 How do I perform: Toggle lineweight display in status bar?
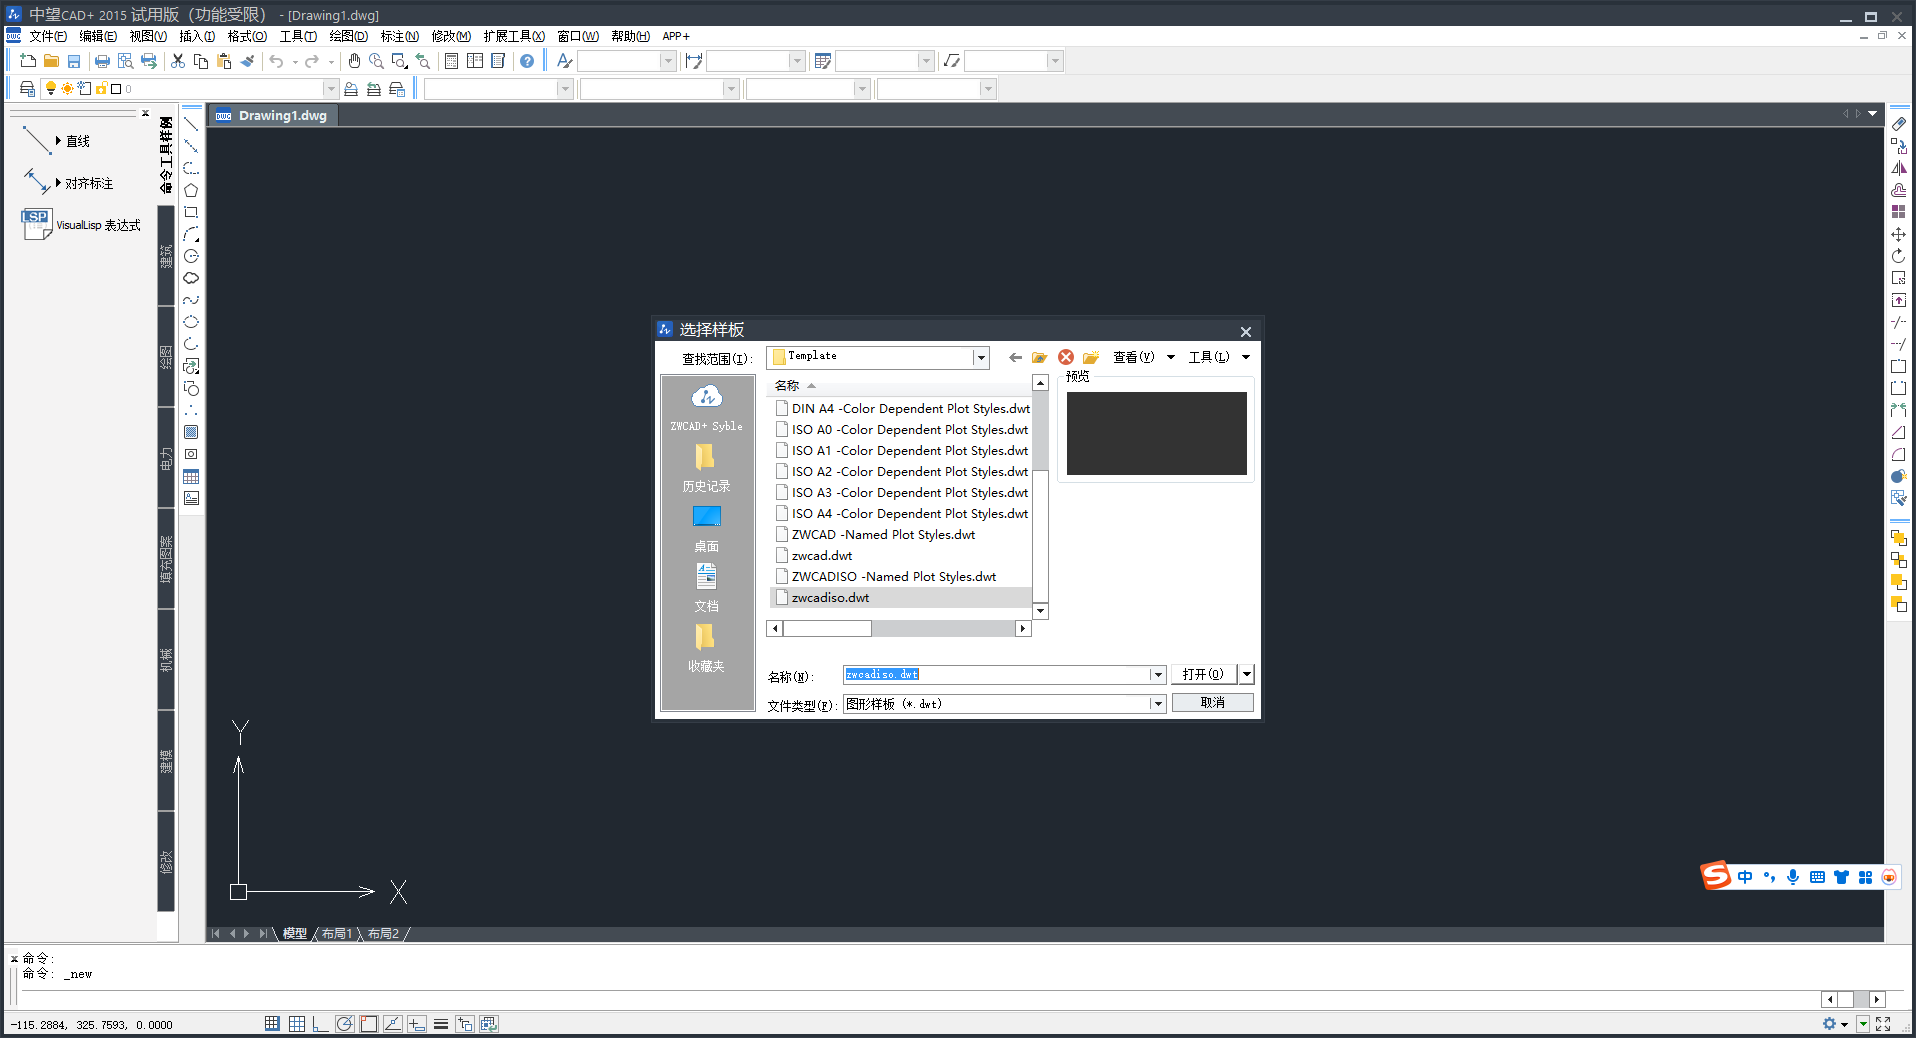pos(441,1024)
